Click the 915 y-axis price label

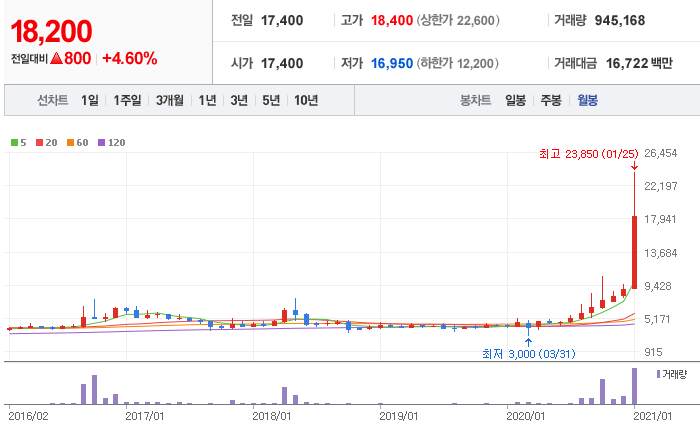tap(653, 352)
